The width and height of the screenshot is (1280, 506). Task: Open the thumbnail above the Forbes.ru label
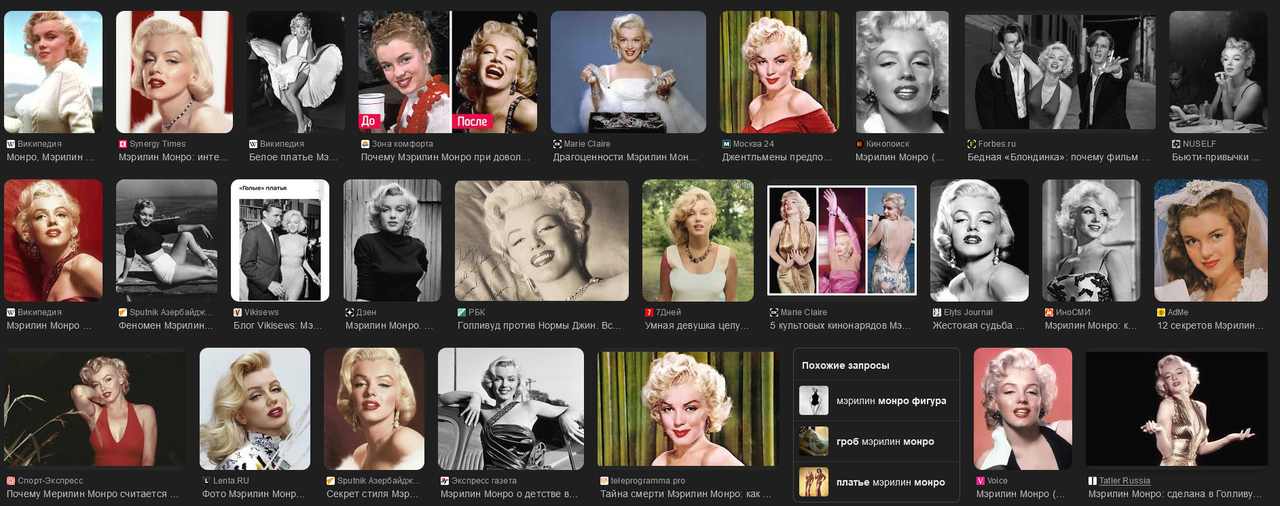click(x=1060, y=72)
